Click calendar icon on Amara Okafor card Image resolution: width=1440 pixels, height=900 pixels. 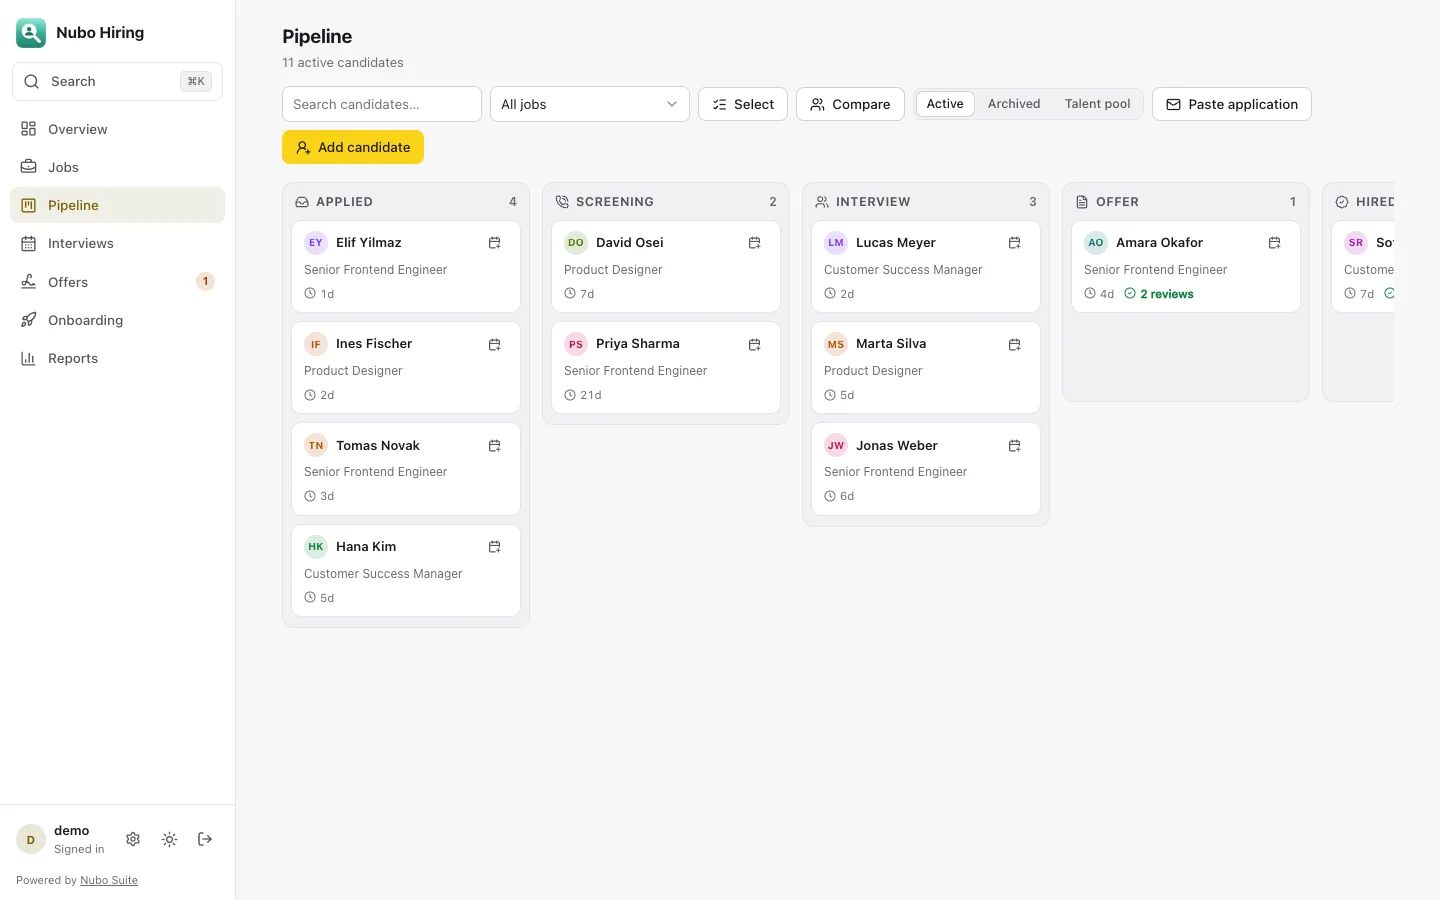1274,243
